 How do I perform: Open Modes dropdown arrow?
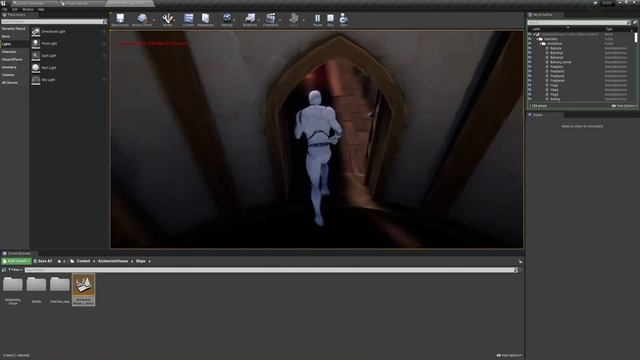[x=175, y=20]
